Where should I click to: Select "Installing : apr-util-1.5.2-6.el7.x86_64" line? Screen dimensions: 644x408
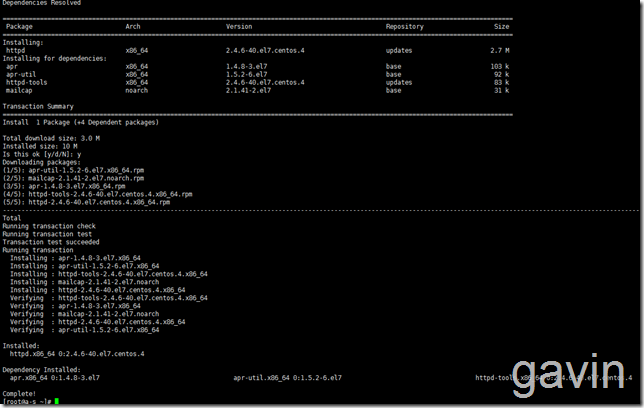pos(85,267)
